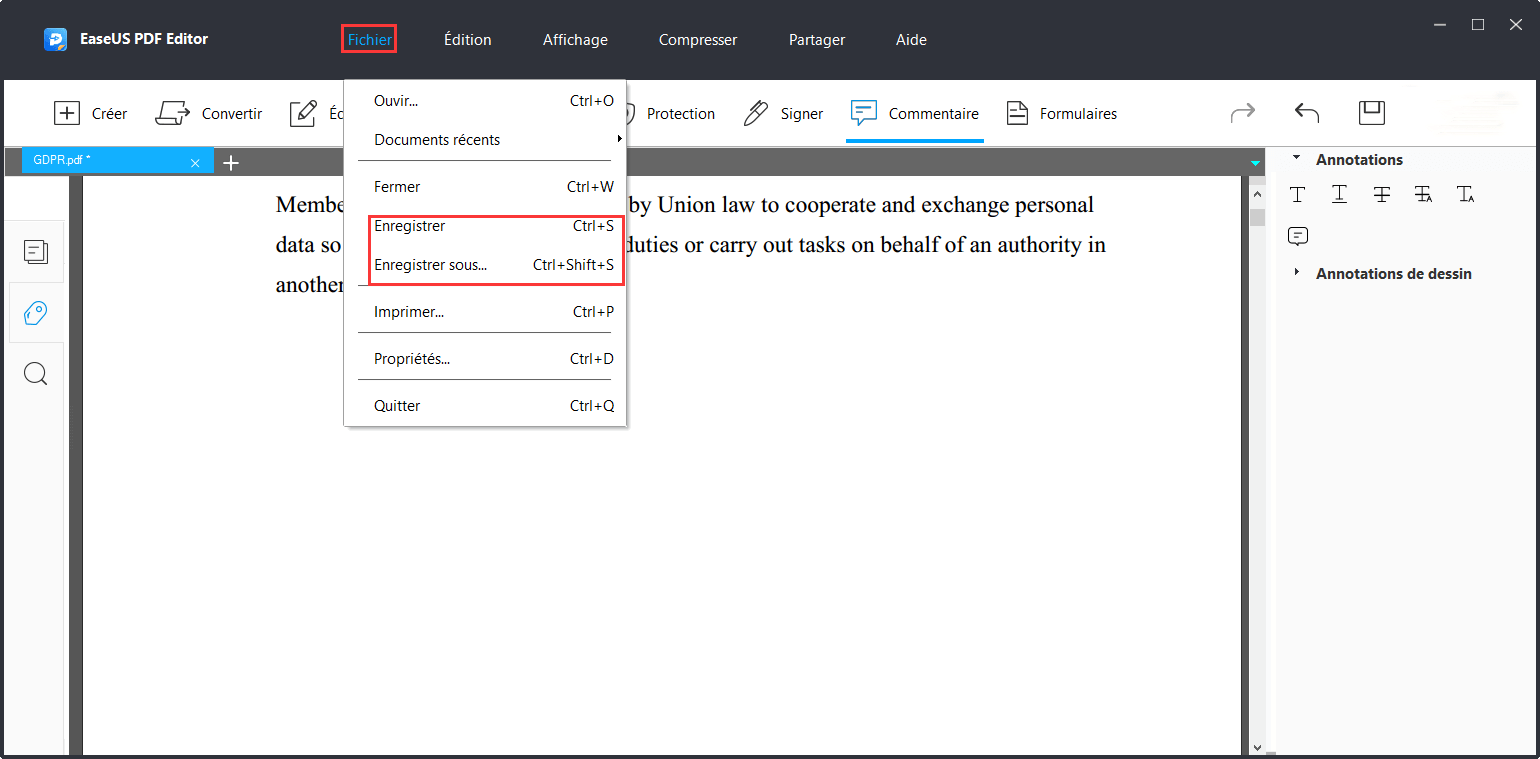1540x759 pixels.
Task: Open the Convertir tool
Action: click(x=208, y=113)
